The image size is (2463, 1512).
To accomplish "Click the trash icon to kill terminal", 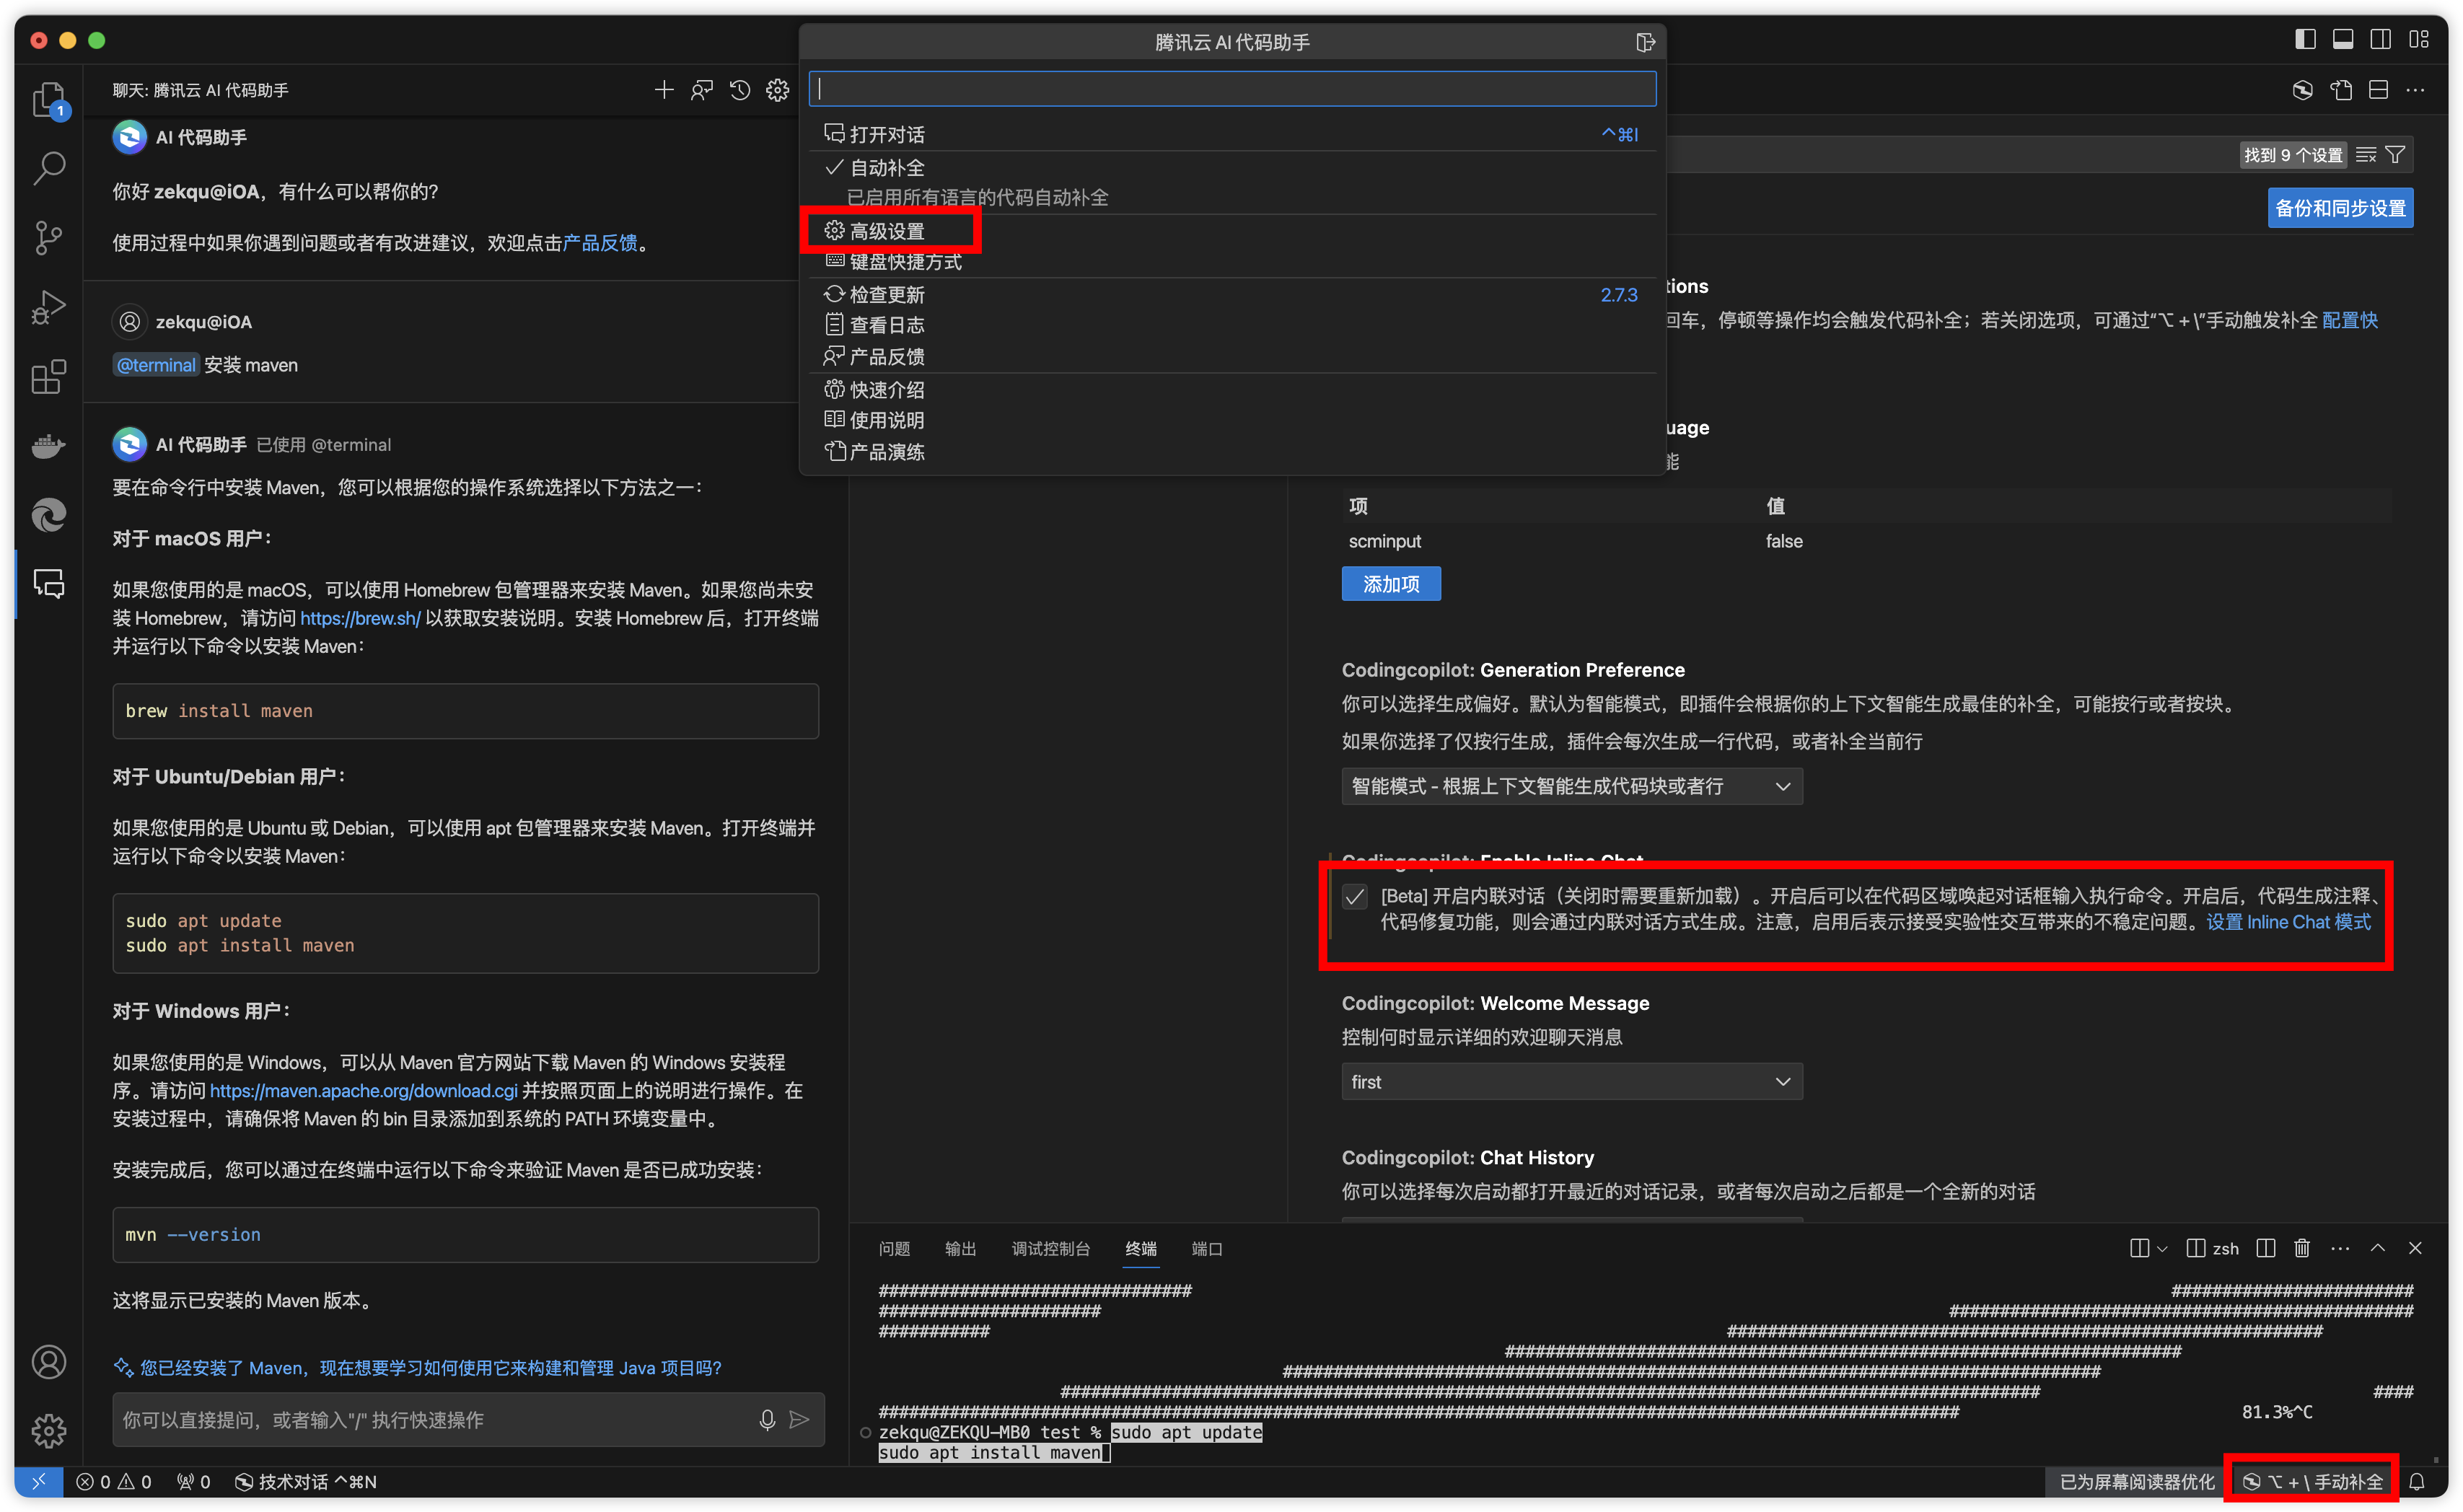I will click(x=2302, y=1248).
